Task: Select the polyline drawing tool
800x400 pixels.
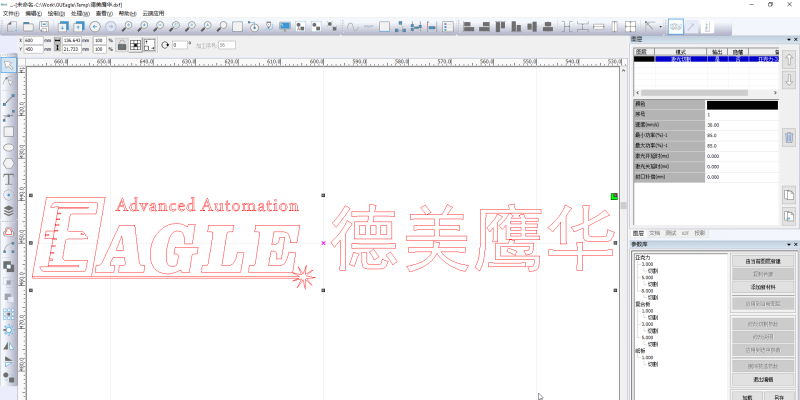Action: point(9,116)
